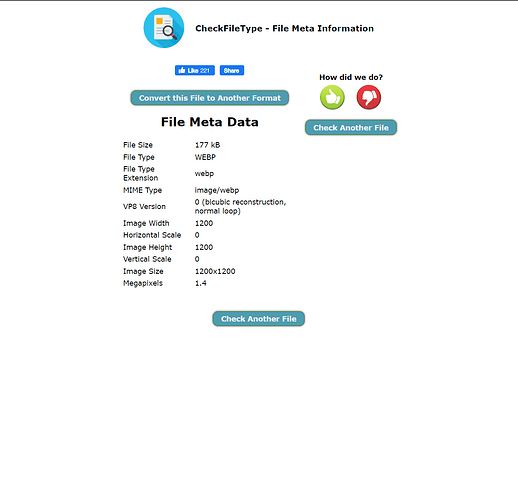Select the Megapixels value 1.4

[201, 283]
